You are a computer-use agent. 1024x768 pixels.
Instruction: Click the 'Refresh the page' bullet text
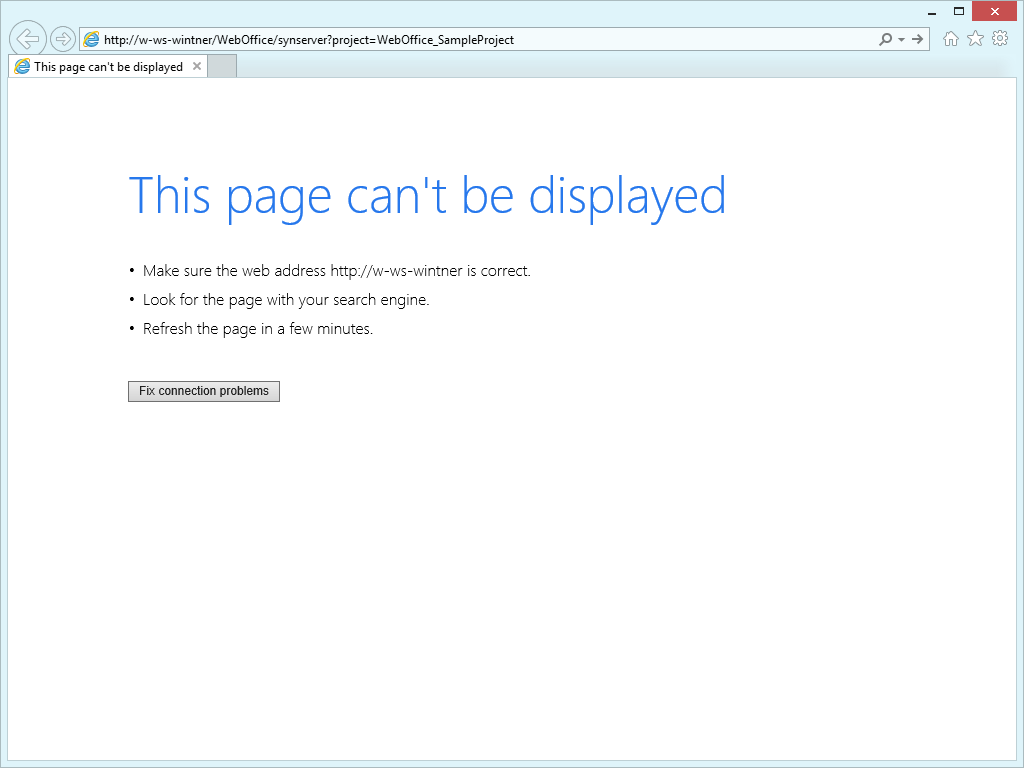point(258,328)
